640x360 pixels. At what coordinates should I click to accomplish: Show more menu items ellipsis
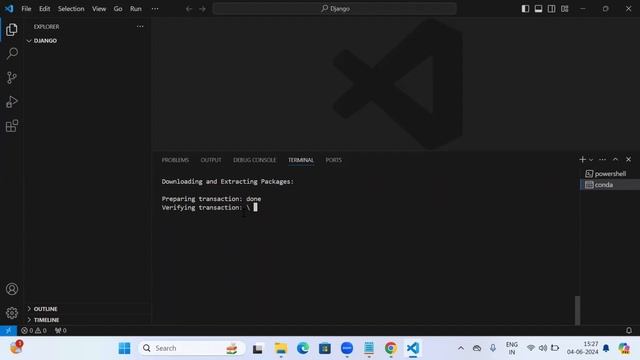click(x=155, y=9)
